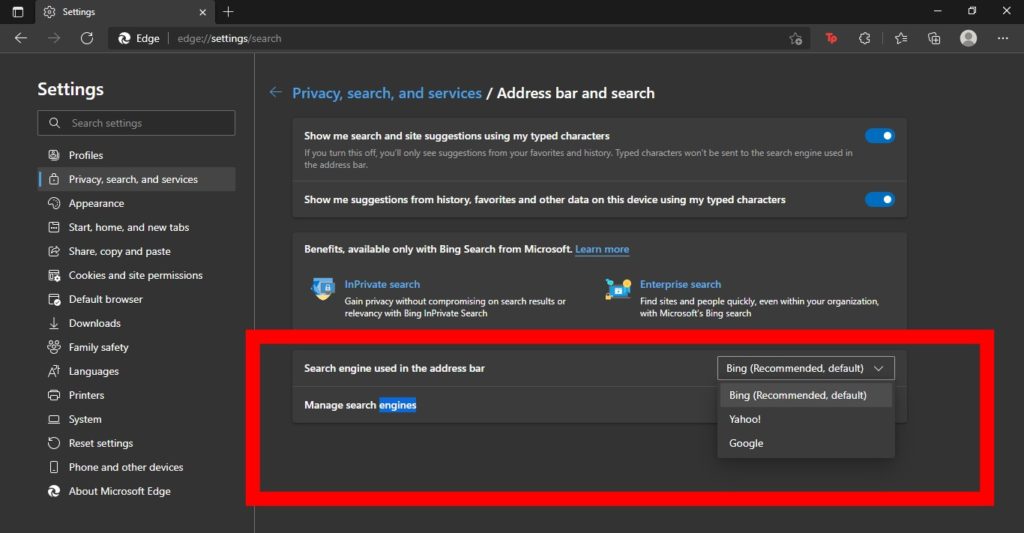Viewport: 1024px width, 533px height.
Task: Open the Extensions puzzle icon
Action: coord(865,39)
